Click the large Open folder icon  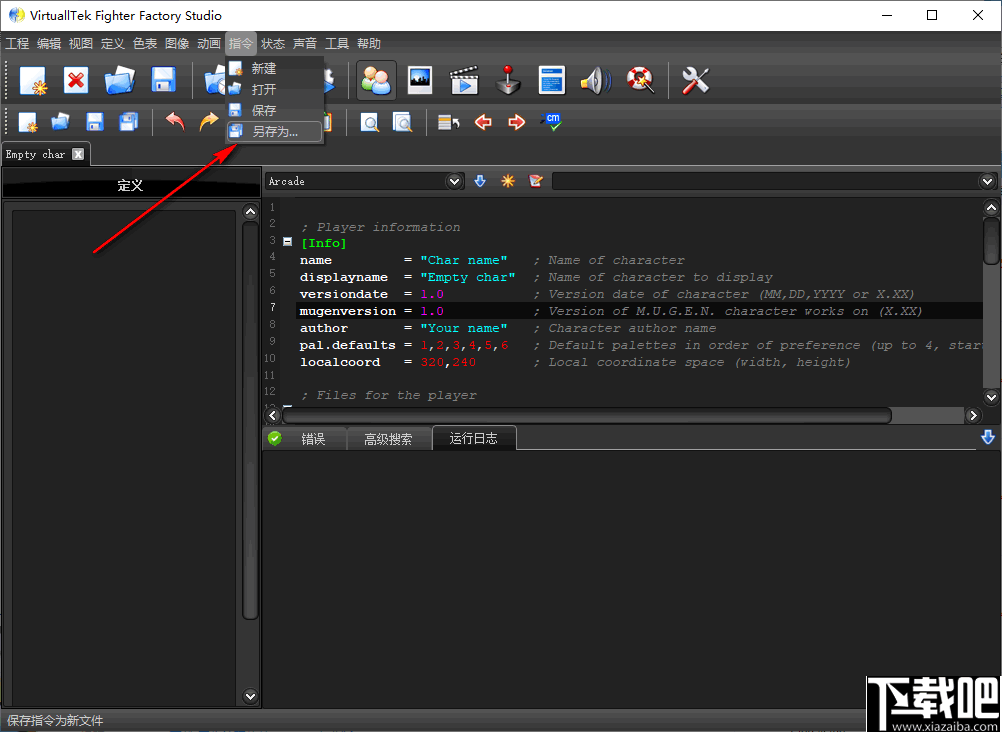point(119,81)
